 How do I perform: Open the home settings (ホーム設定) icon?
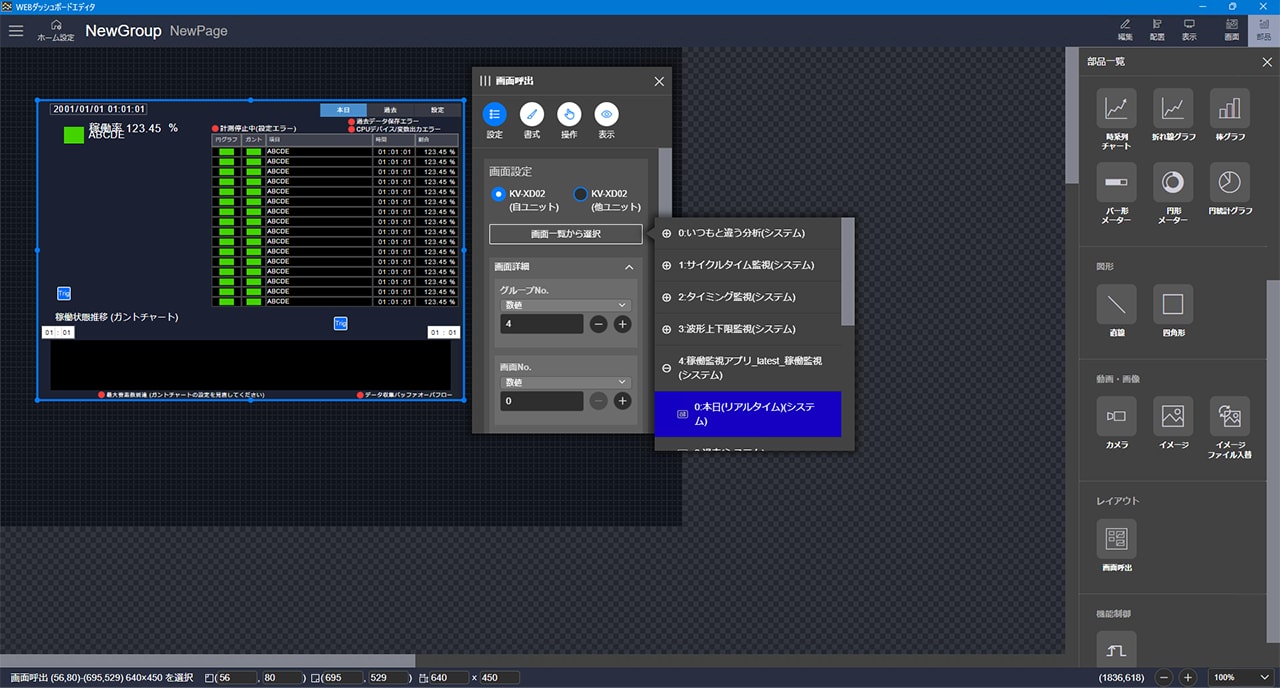tap(56, 25)
